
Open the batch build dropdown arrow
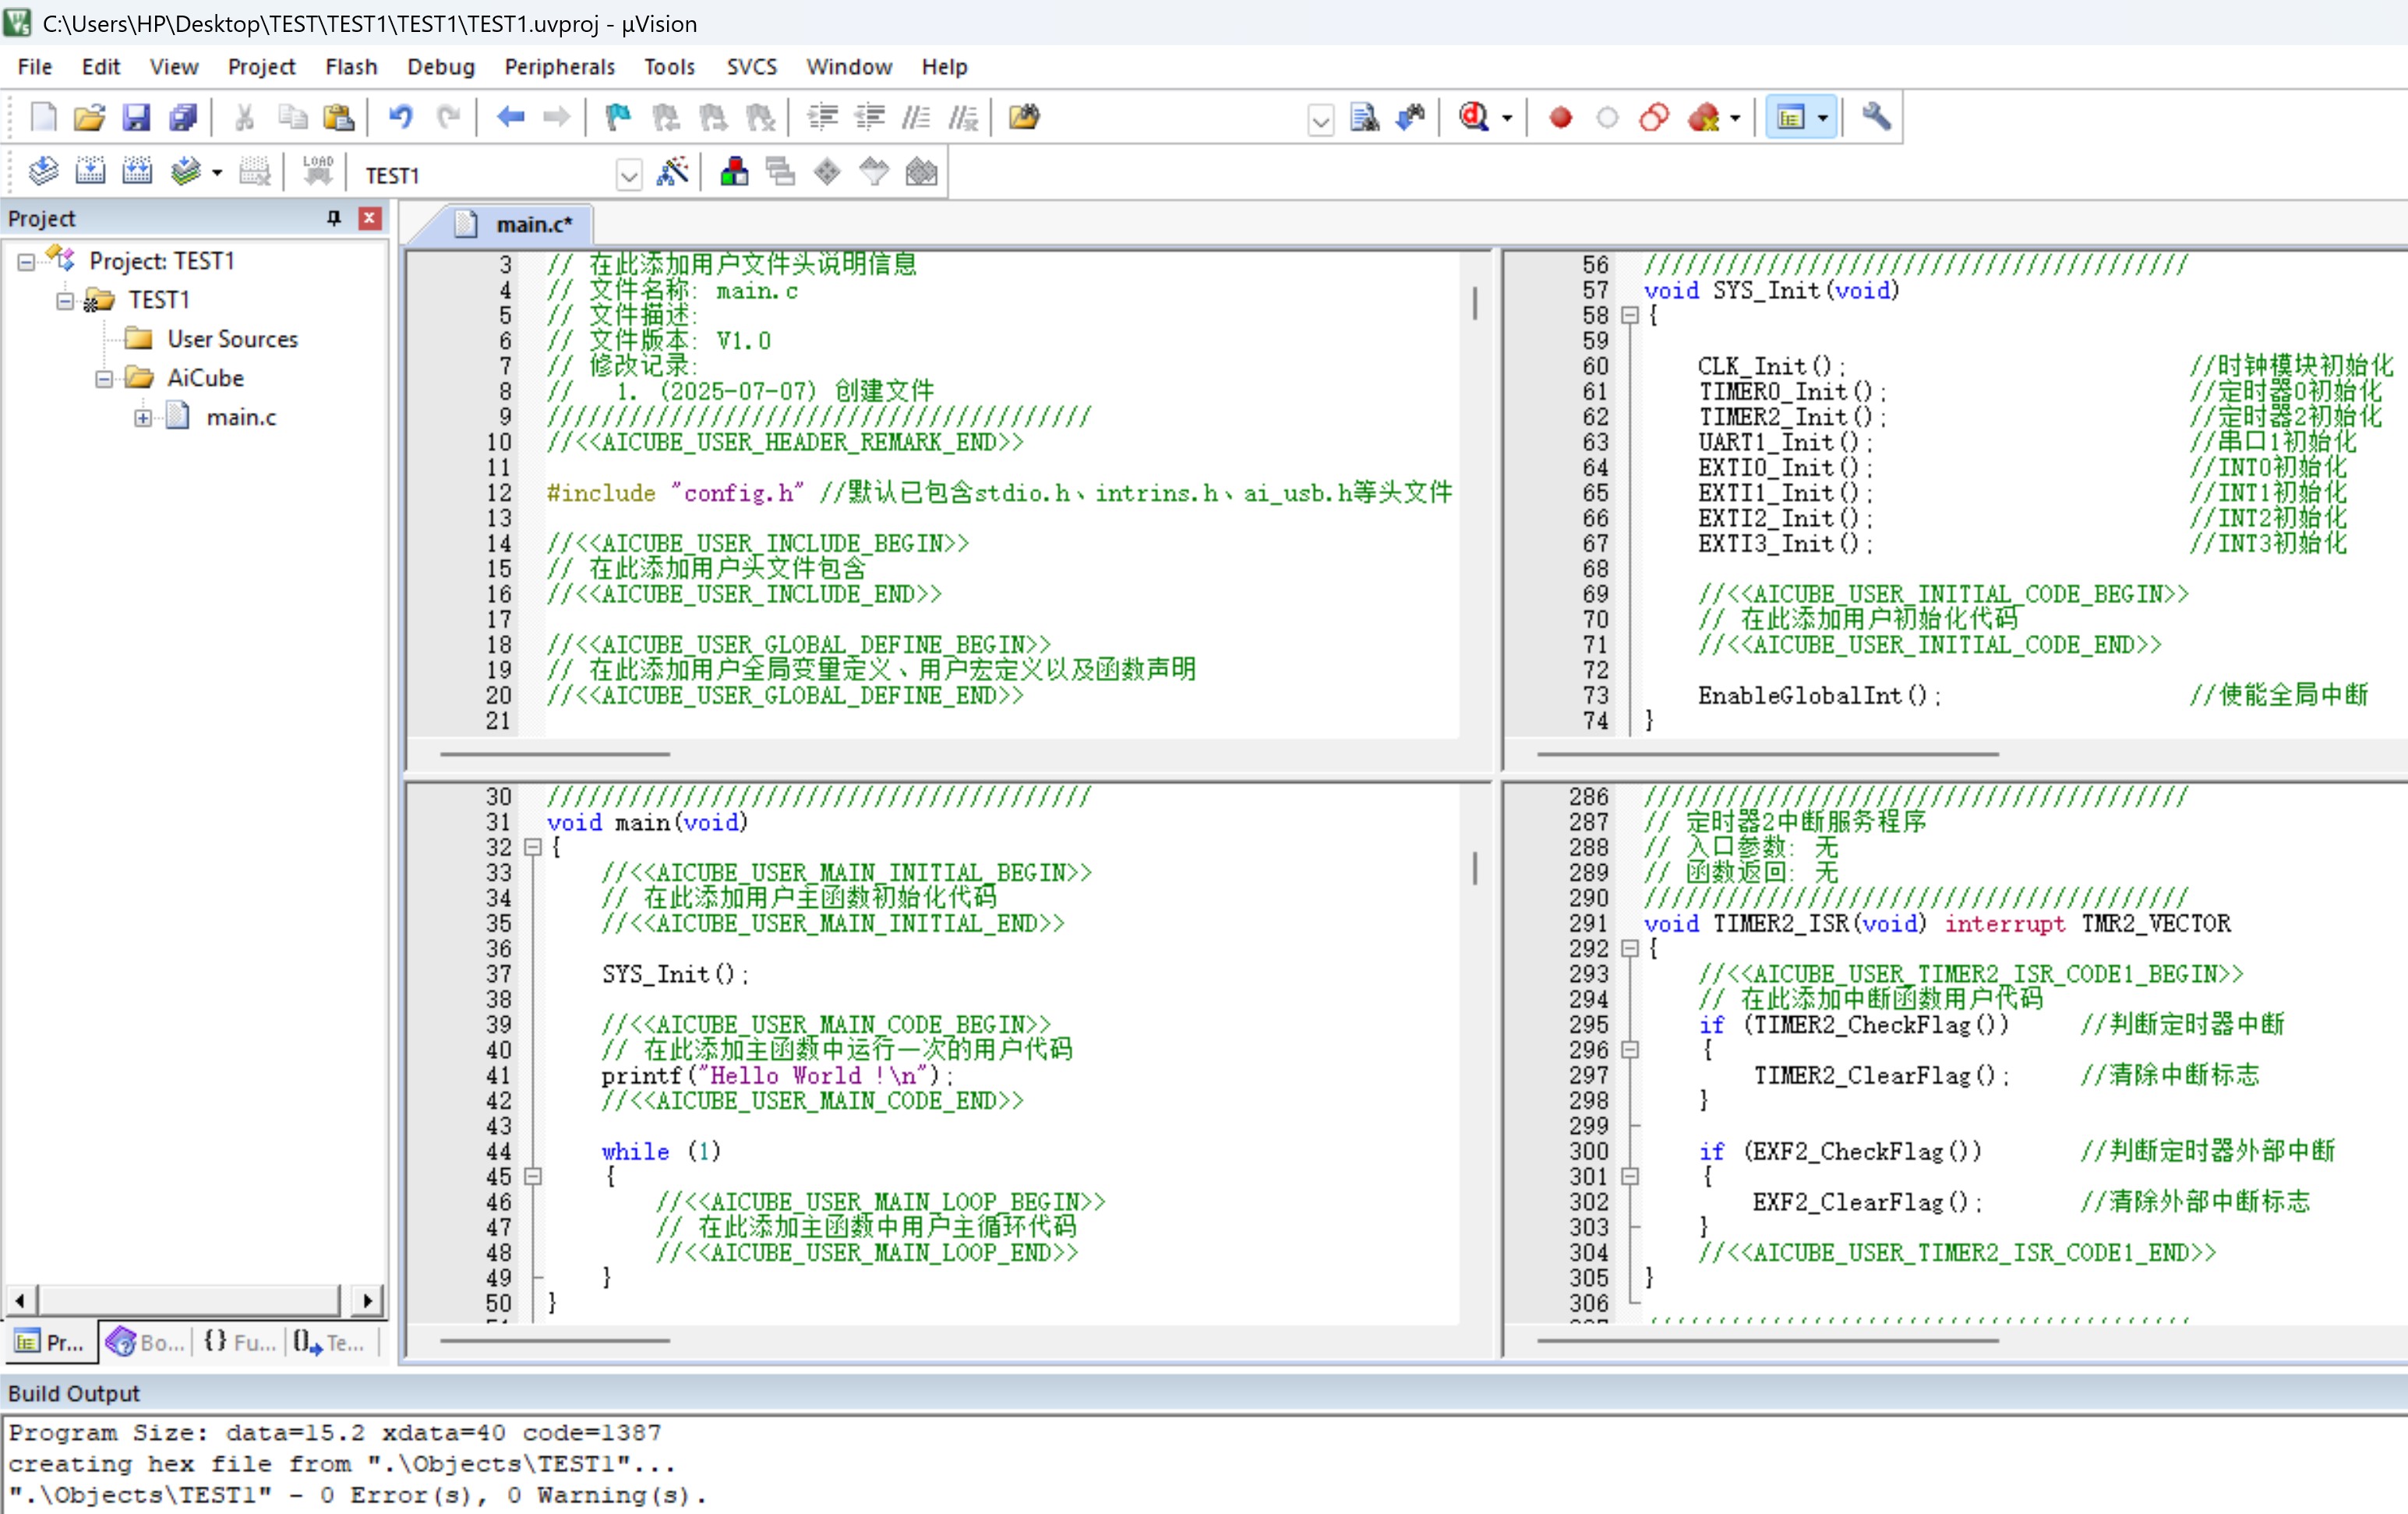217,174
